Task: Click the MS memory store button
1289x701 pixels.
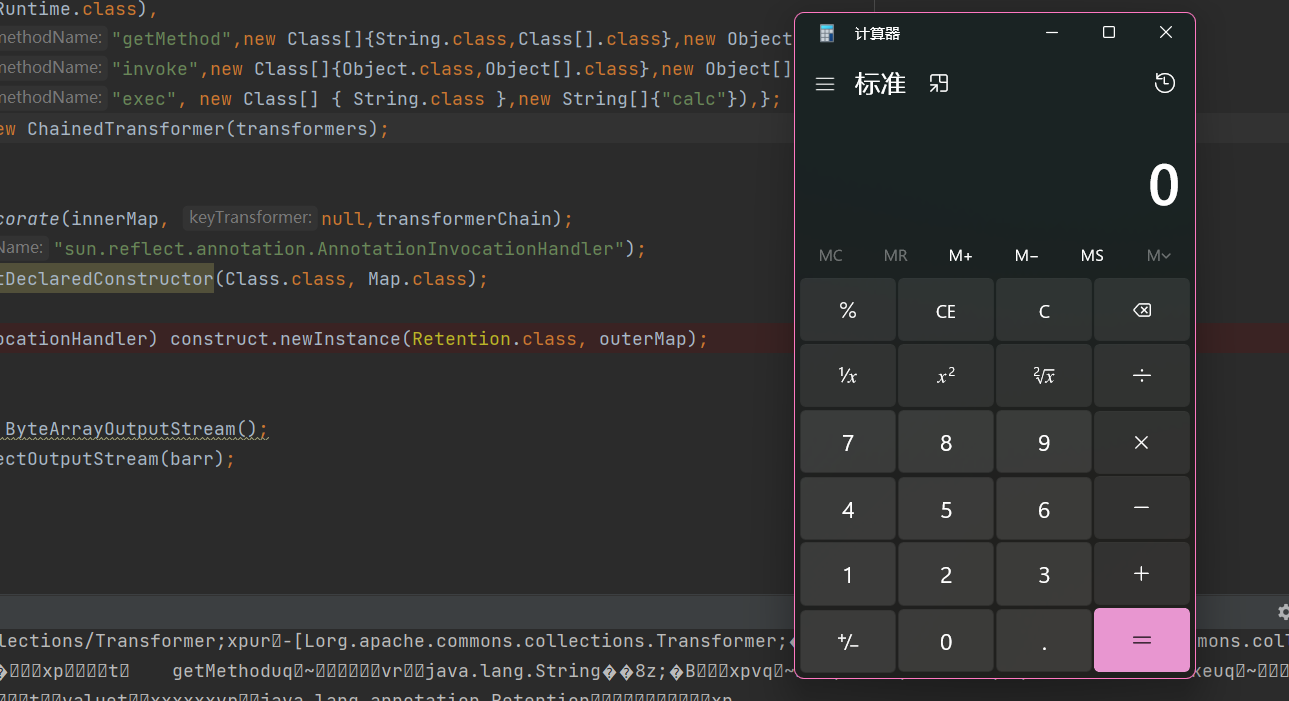Action: tap(1092, 256)
